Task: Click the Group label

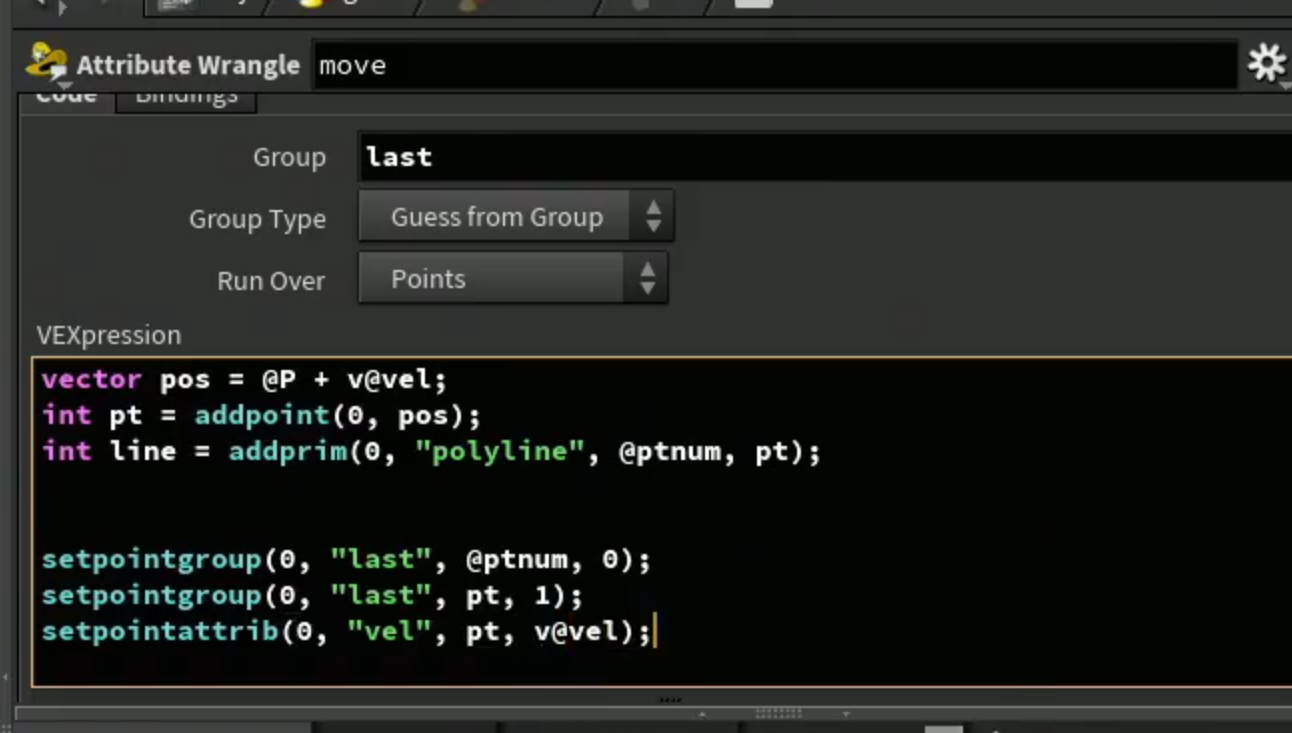Action: (289, 157)
